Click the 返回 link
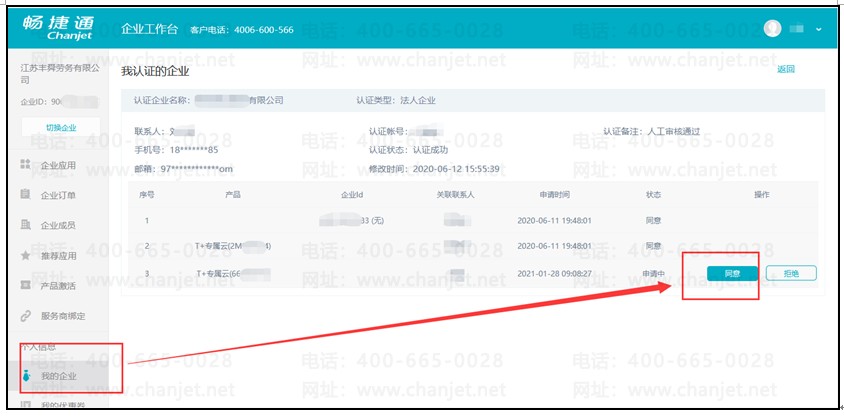Image resolution: width=844 pixels, height=416 pixels. [x=786, y=69]
